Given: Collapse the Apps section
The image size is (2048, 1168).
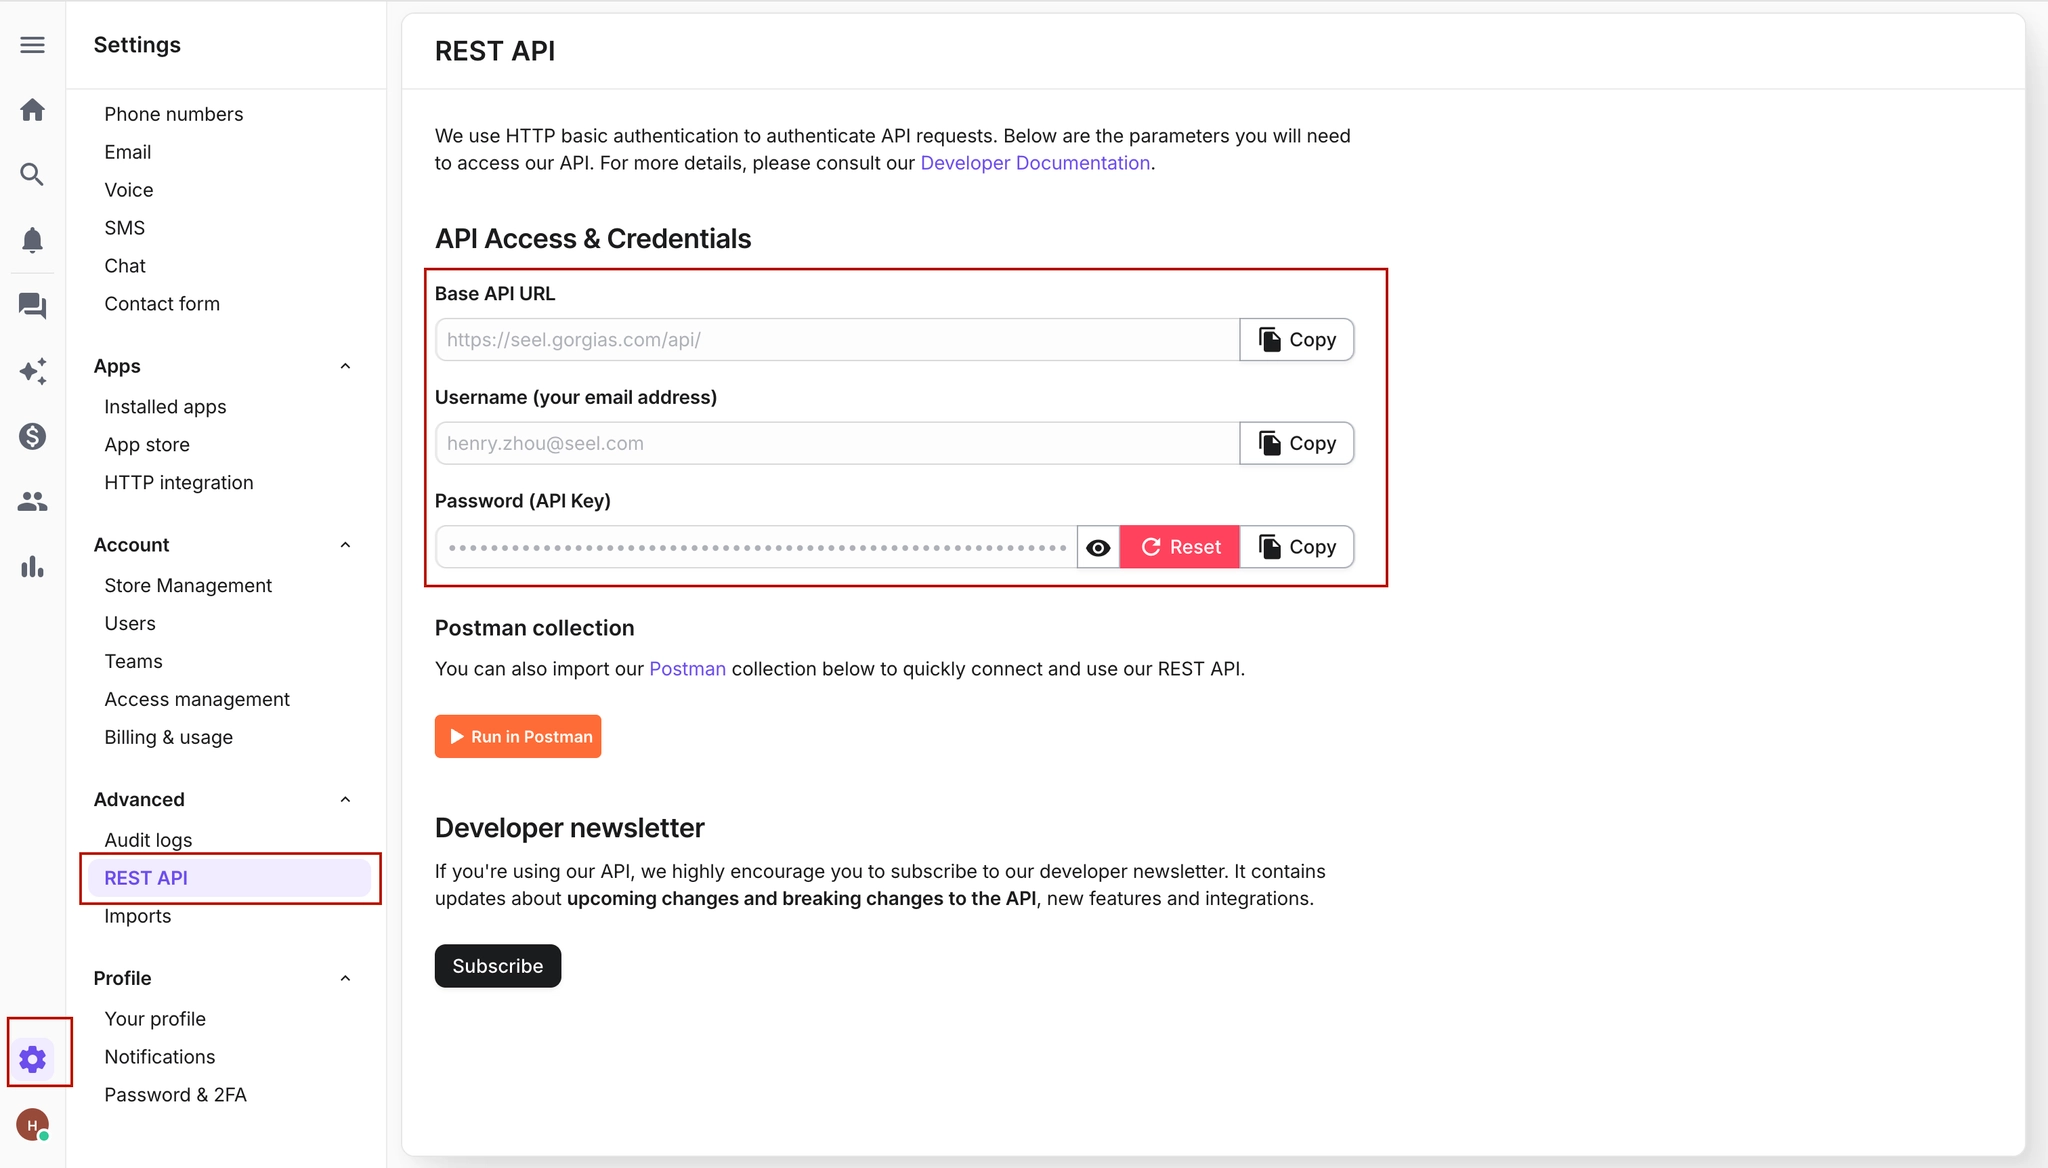Looking at the screenshot, I should coord(345,366).
